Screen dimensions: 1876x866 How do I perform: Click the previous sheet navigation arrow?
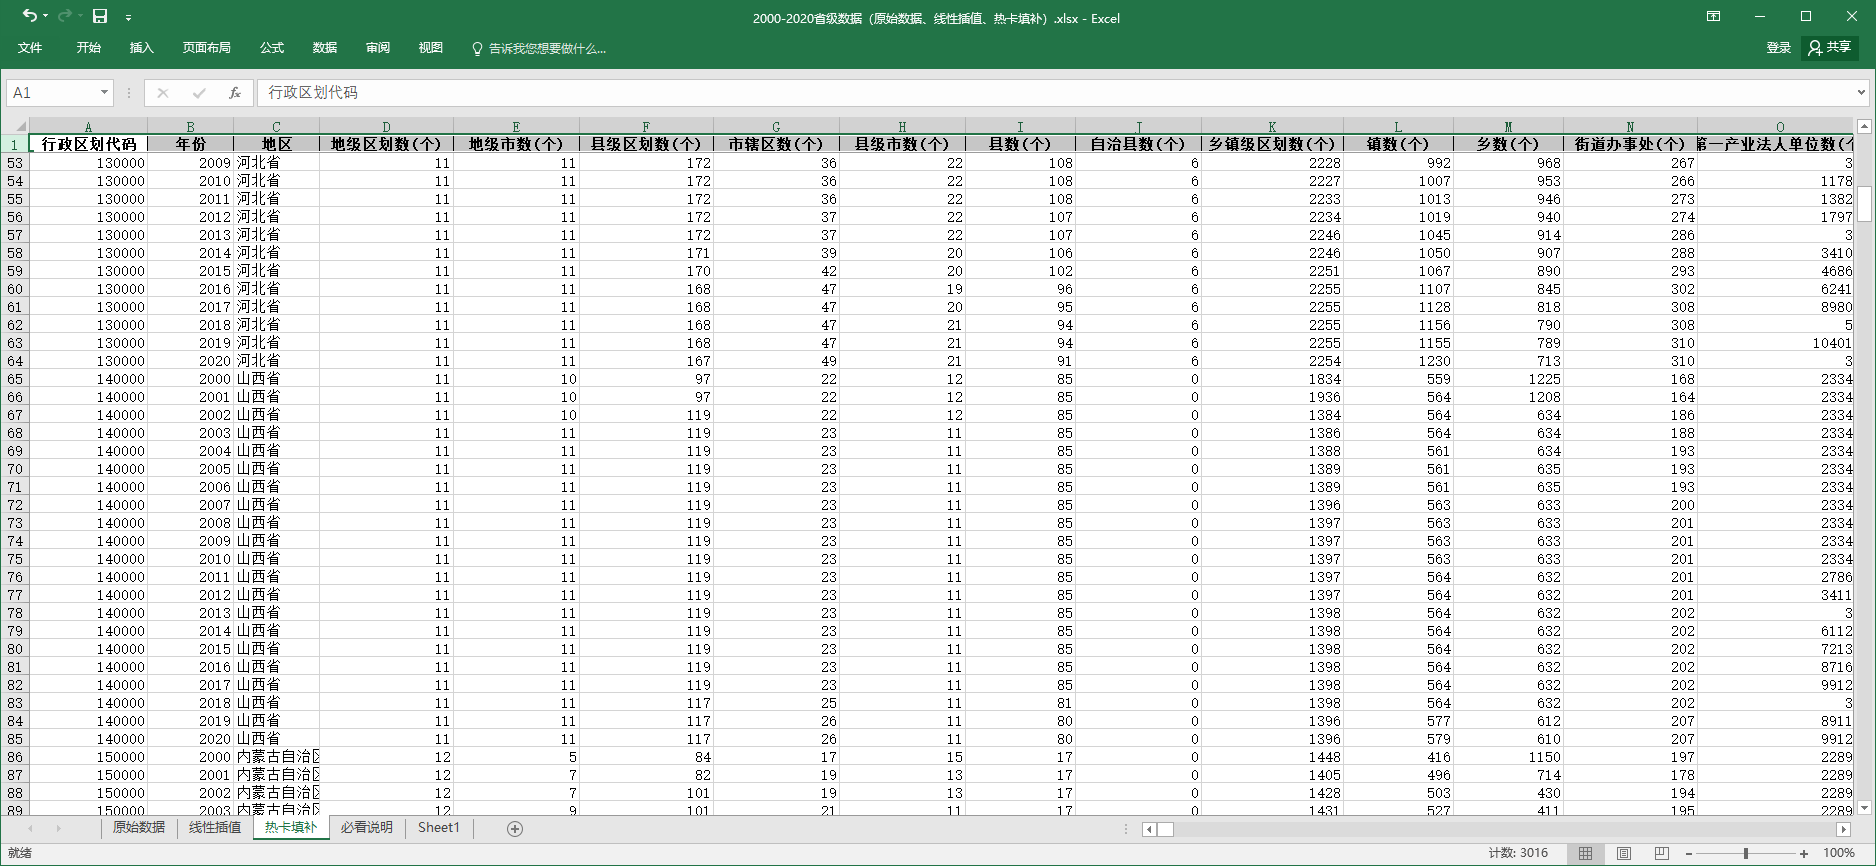[30, 829]
